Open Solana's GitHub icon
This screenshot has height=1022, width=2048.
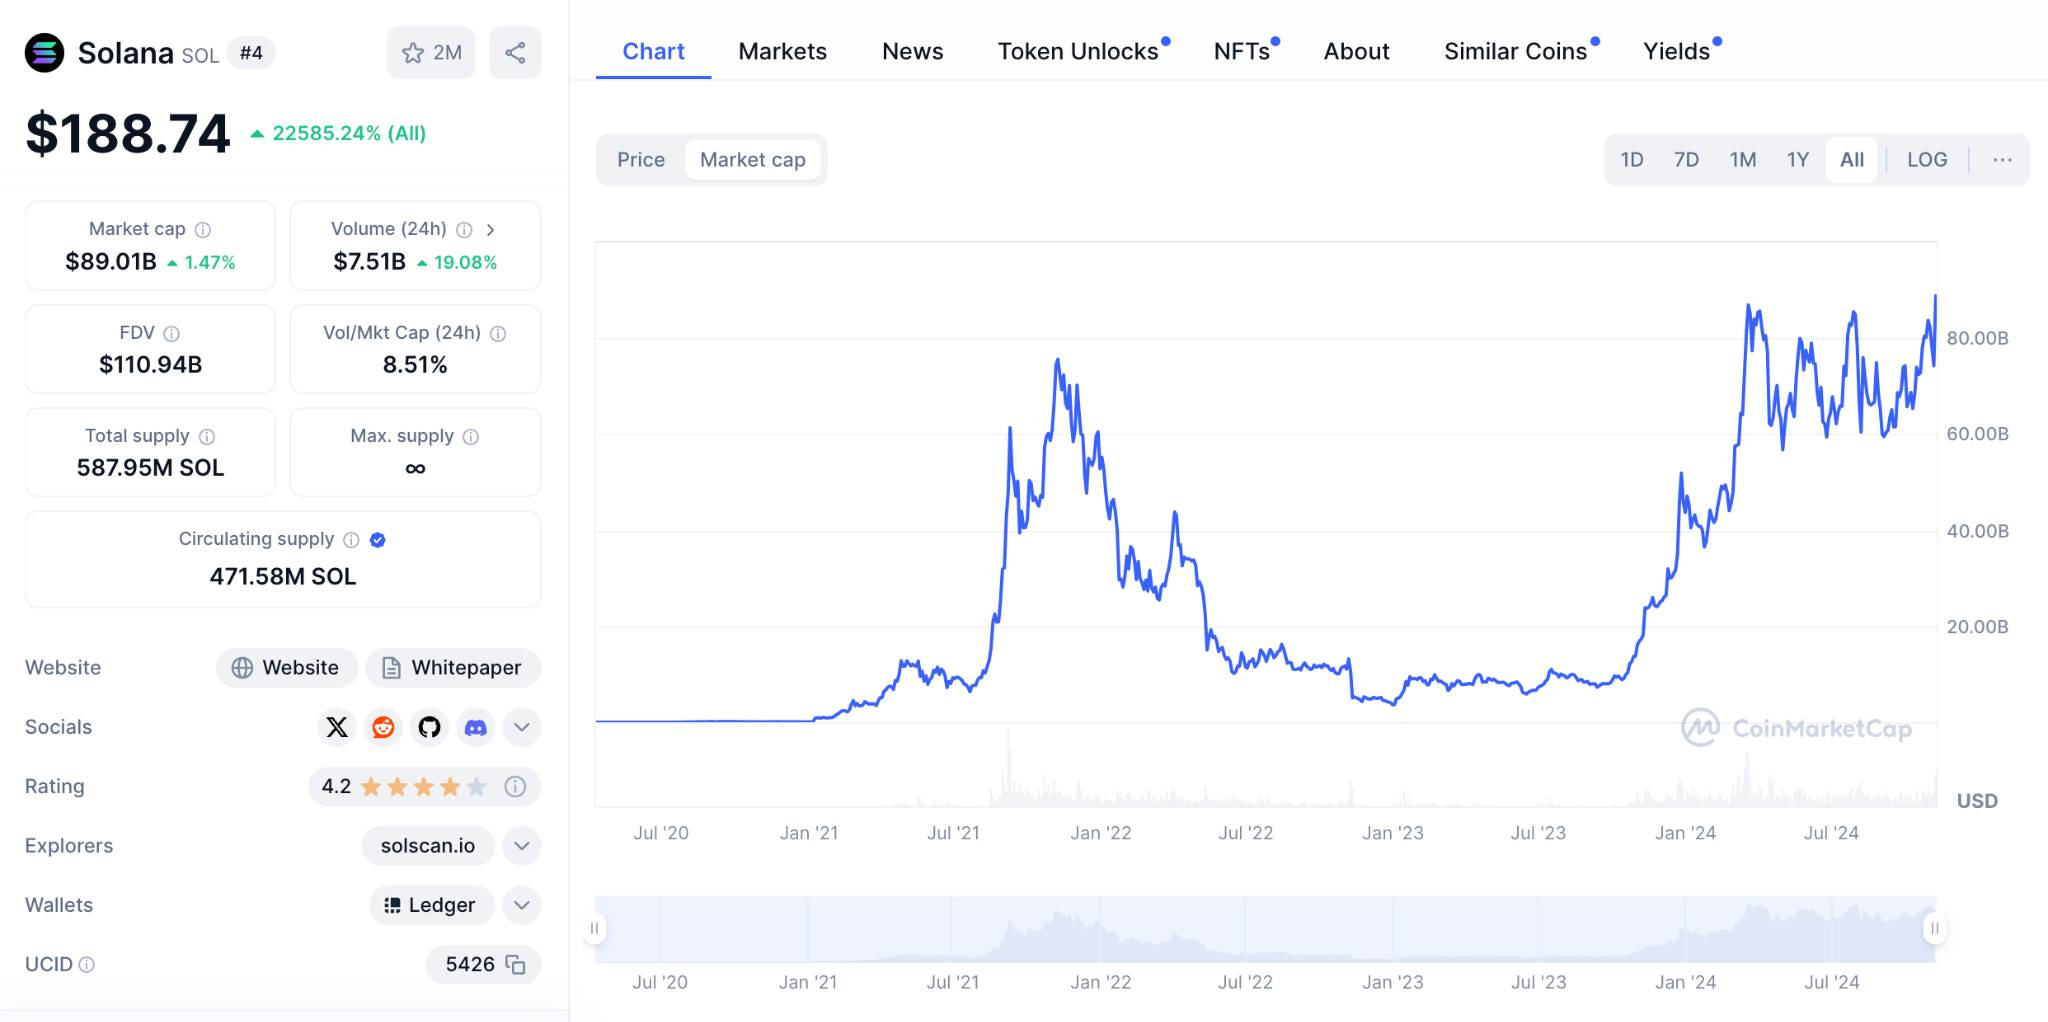click(429, 727)
